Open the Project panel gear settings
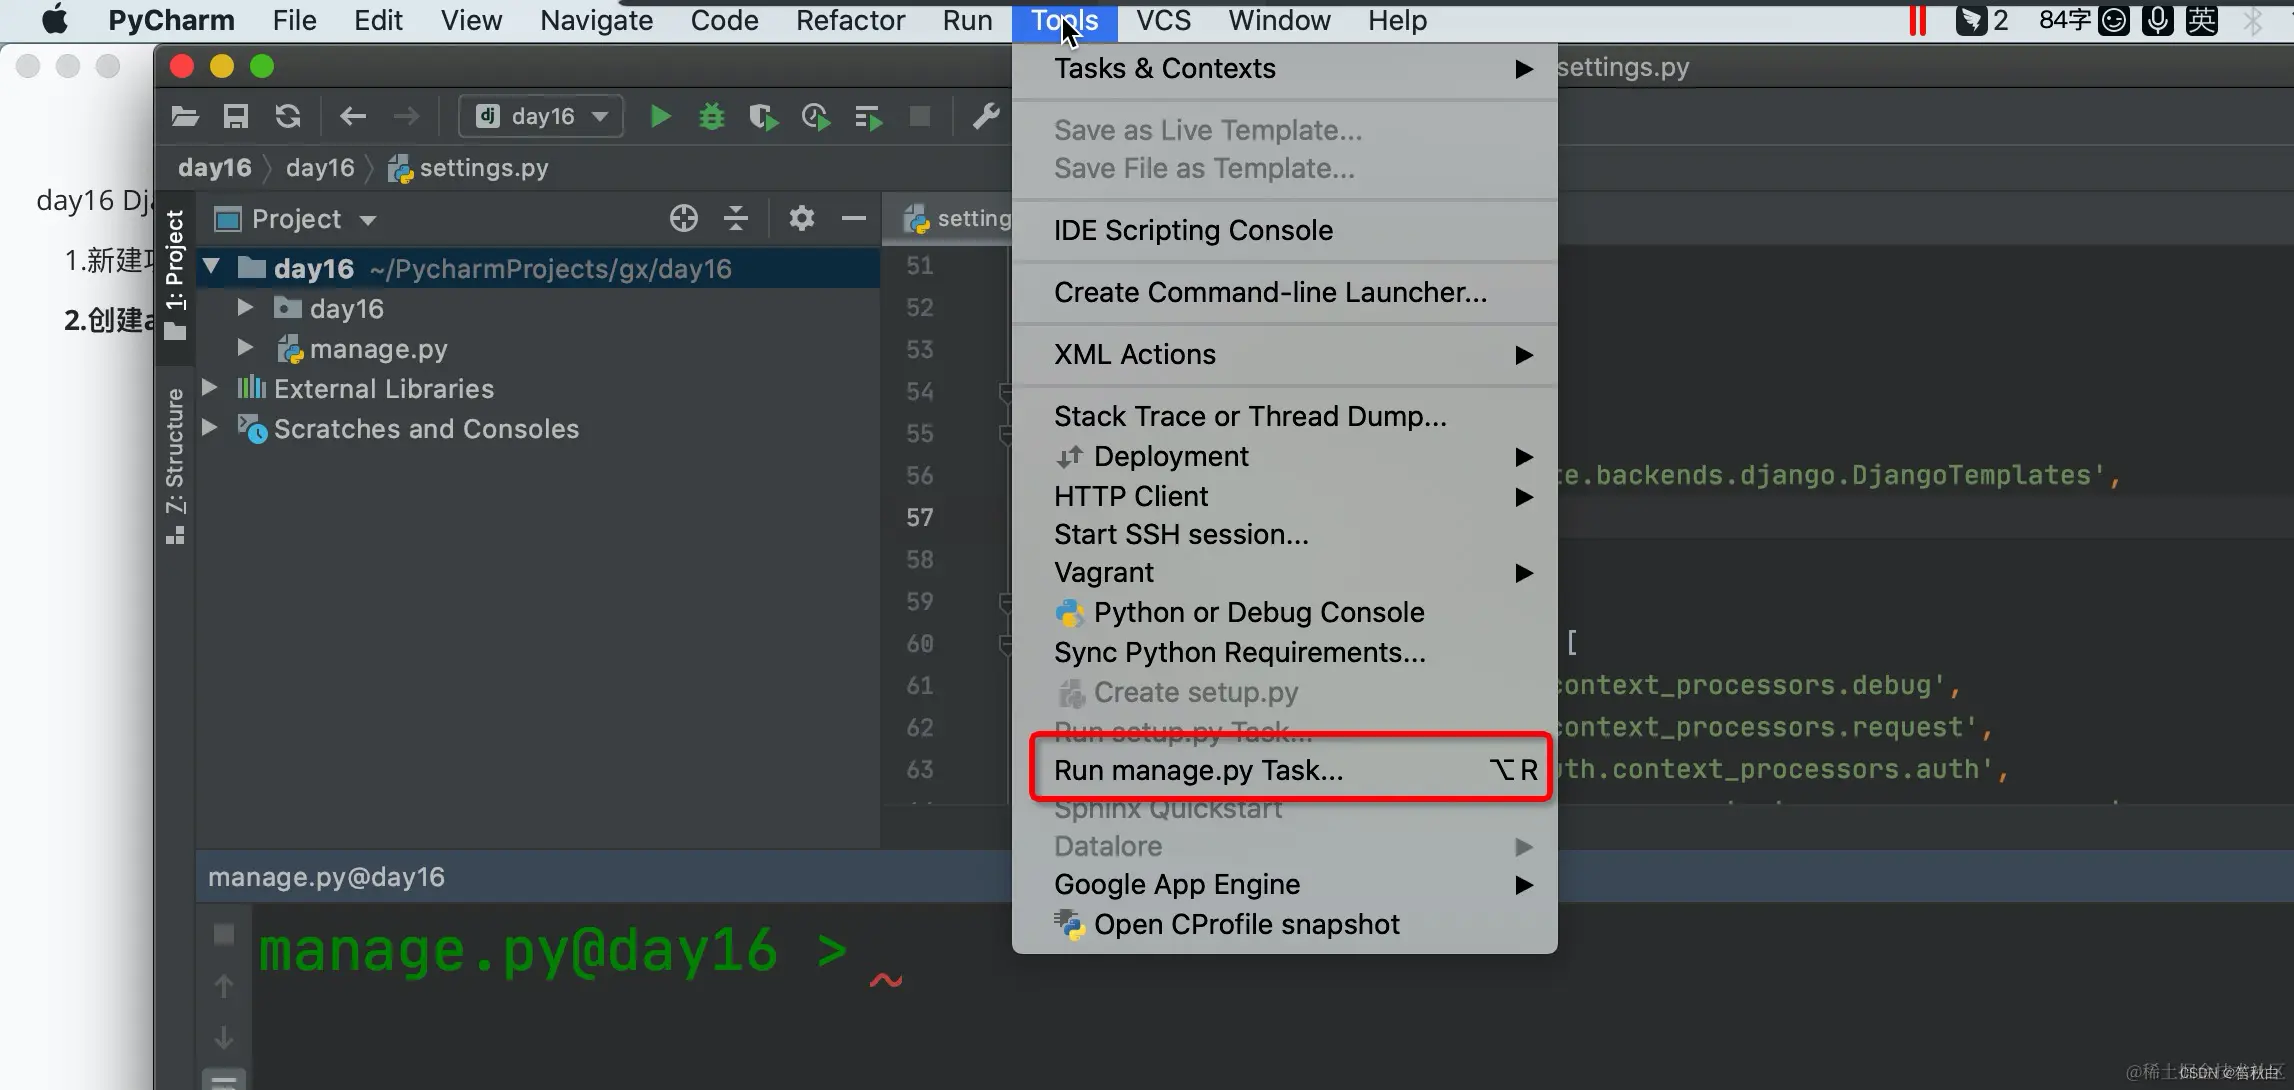 coord(801,218)
